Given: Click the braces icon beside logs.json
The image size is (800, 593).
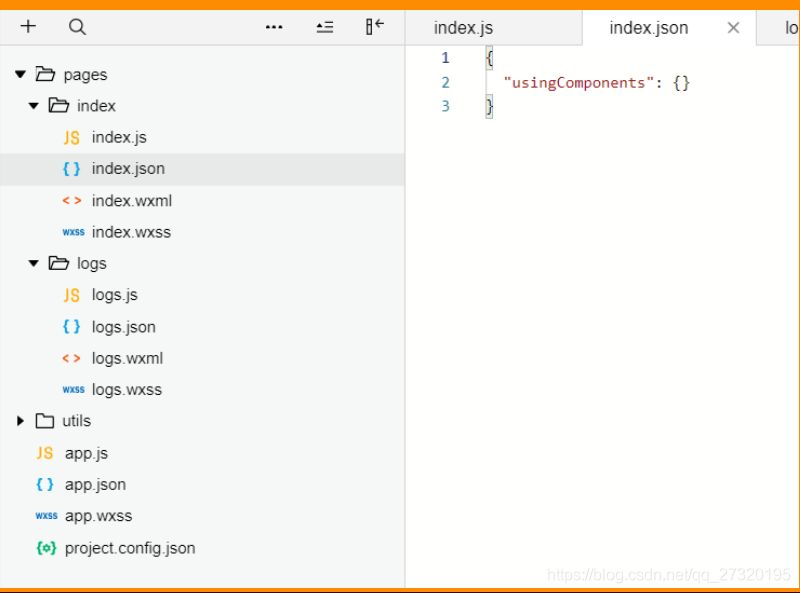Looking at the screenshot, I should [72, 326].
